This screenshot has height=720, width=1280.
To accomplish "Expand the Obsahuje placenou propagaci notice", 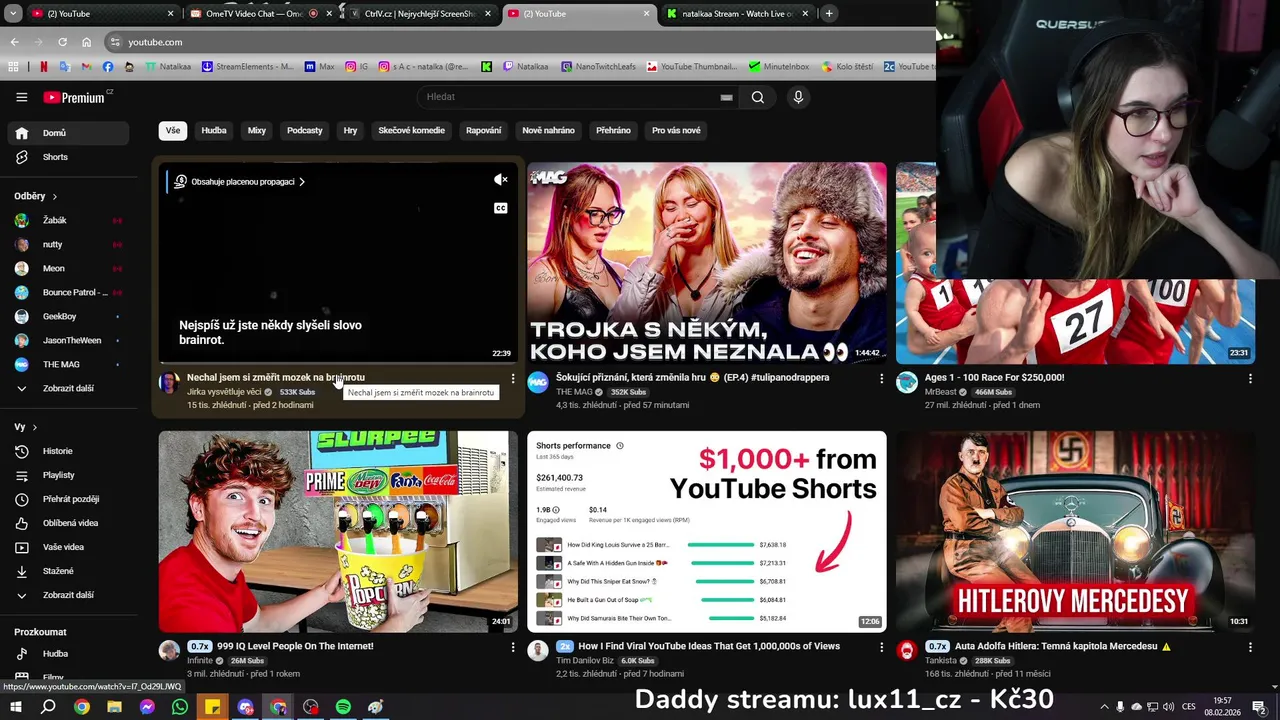I will (240, 182).
